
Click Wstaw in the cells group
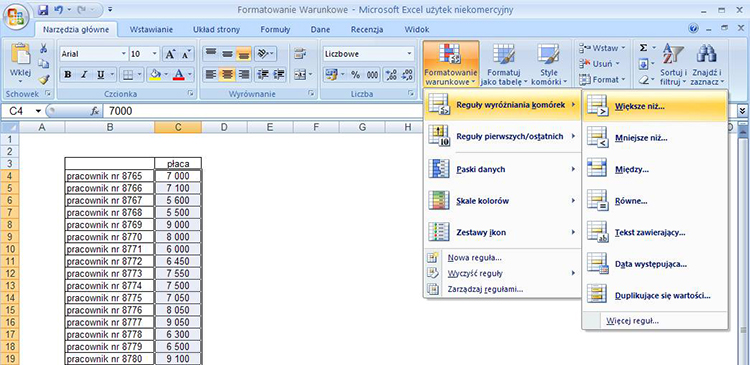[x=602, y=48]
